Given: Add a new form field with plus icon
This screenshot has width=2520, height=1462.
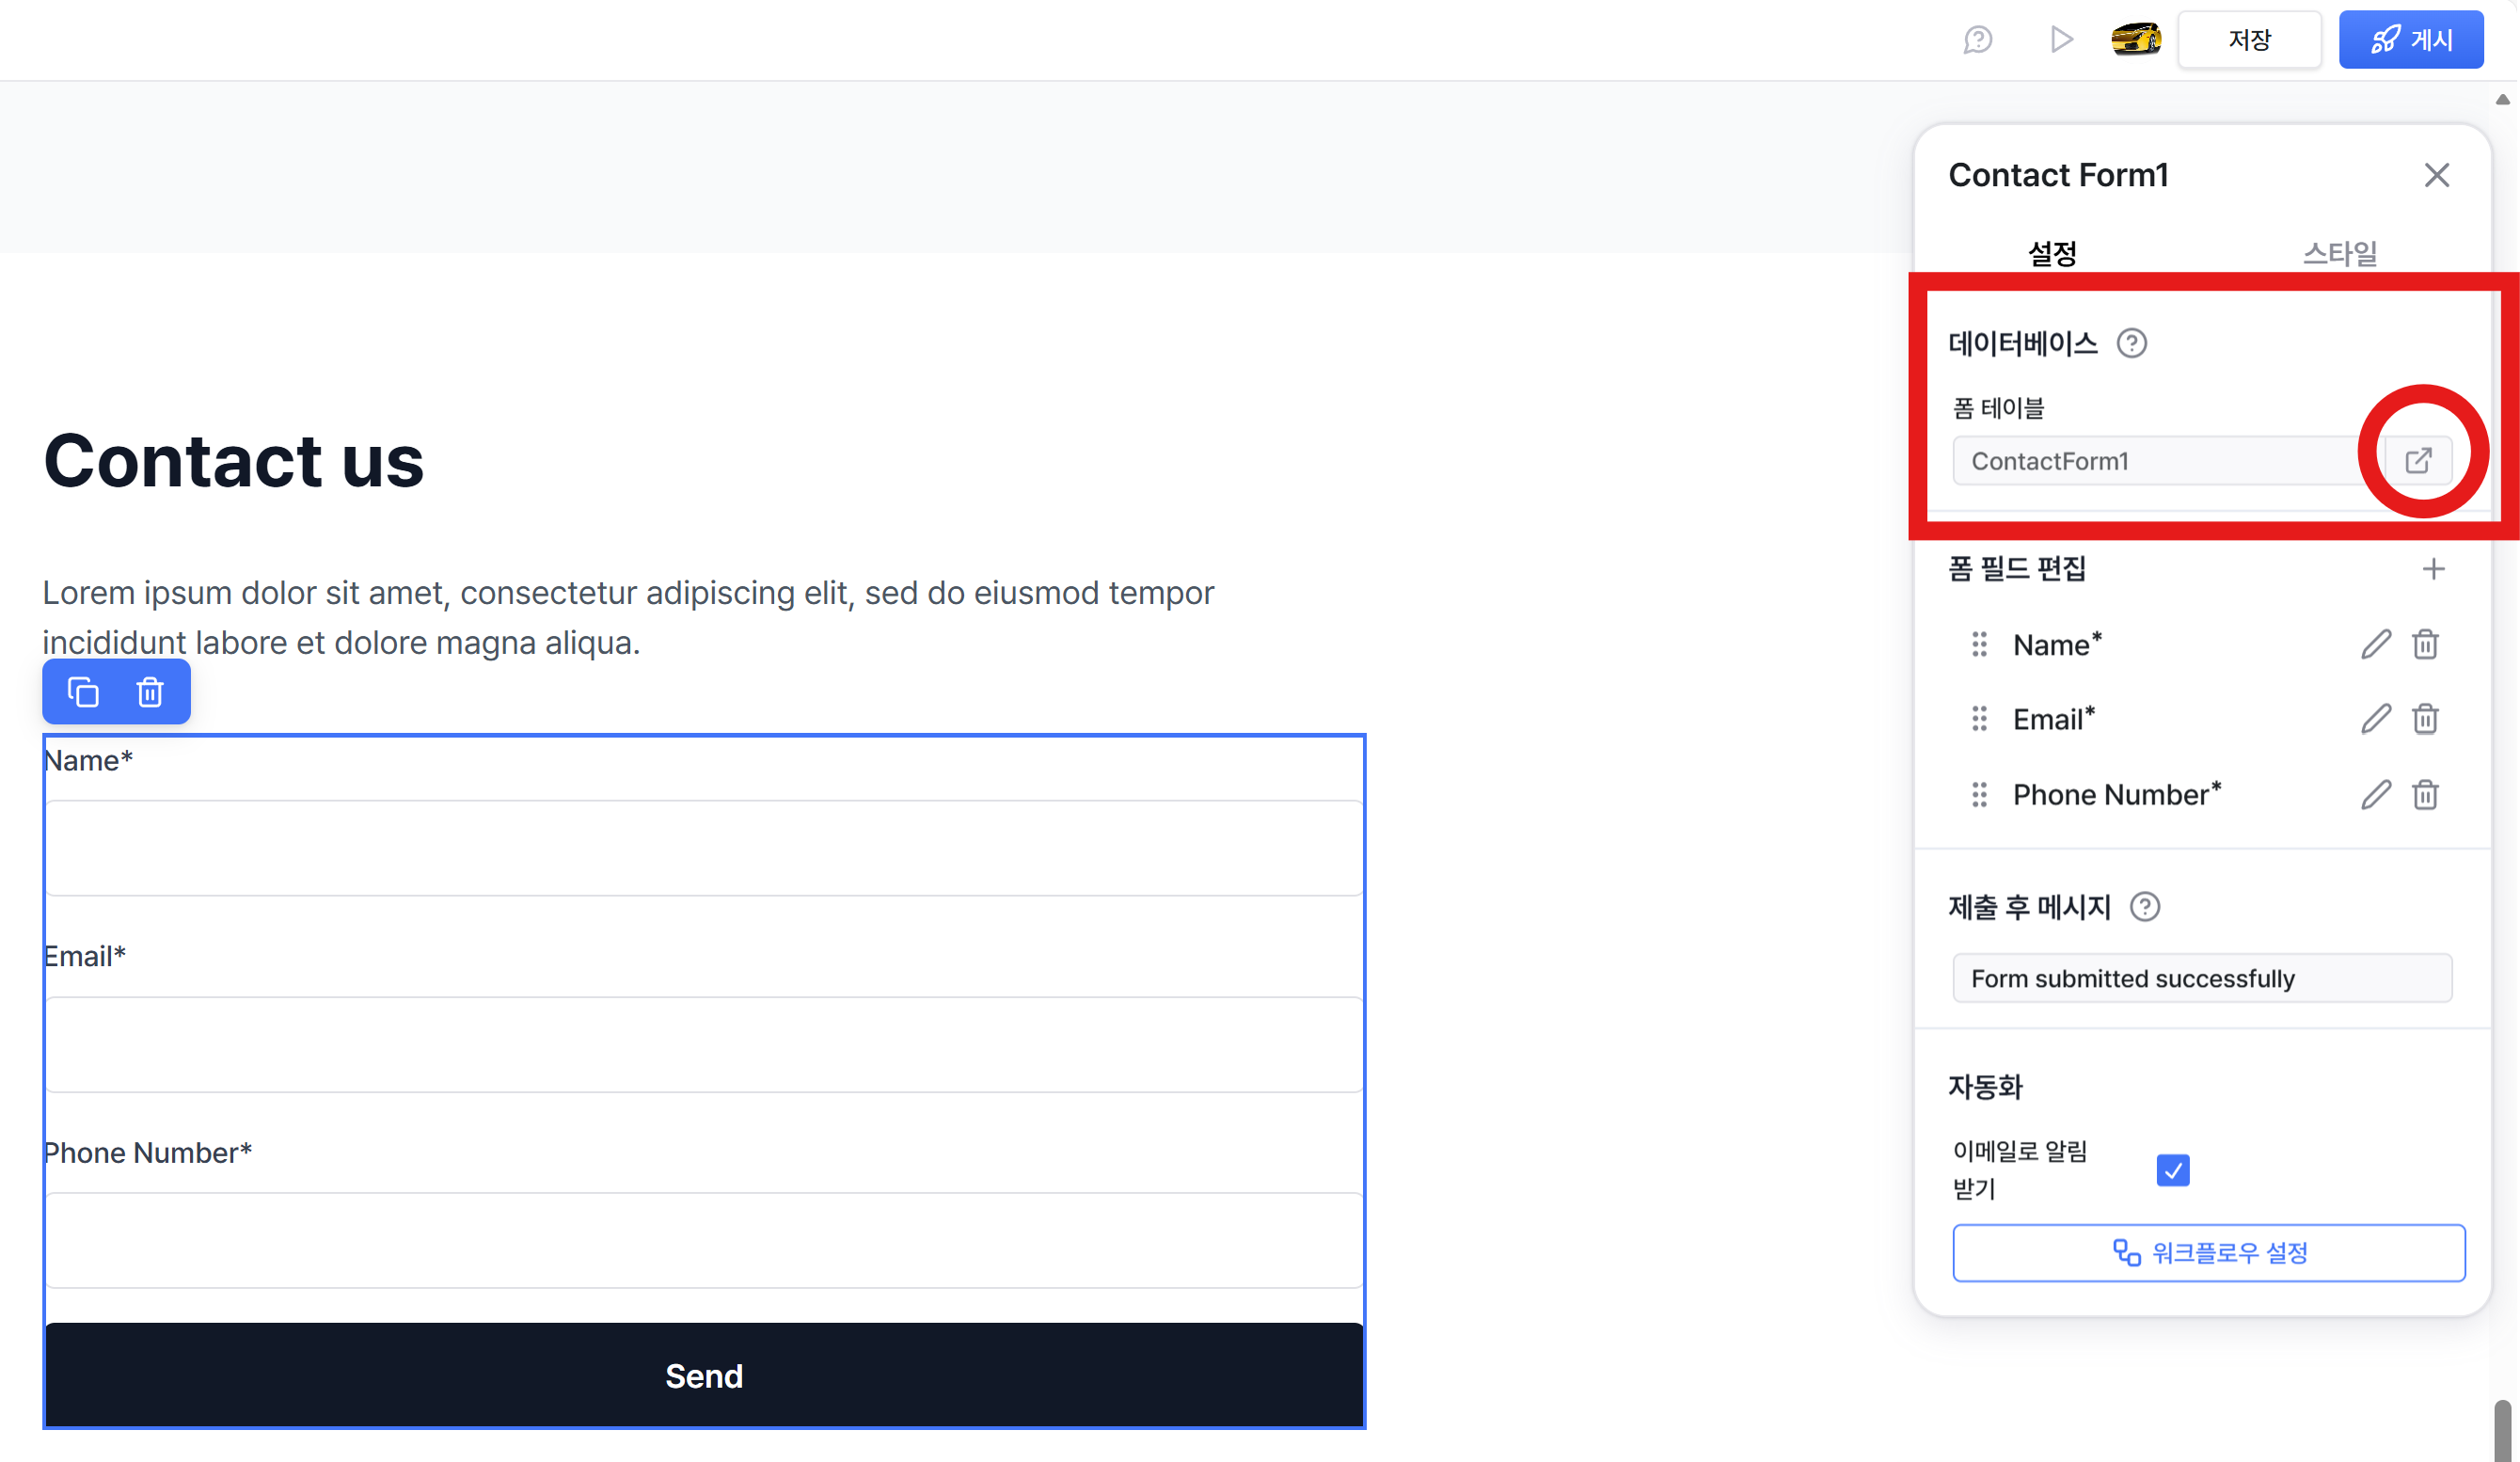Looking at the screenshot, I should 2433,569.
